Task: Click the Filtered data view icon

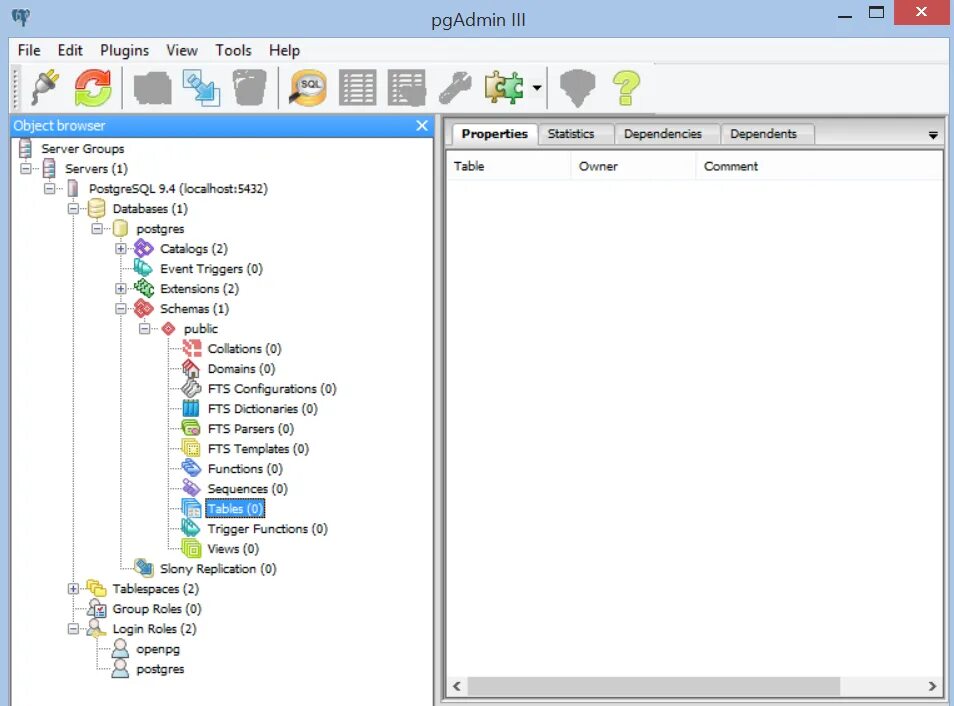Action: point(407,88)
